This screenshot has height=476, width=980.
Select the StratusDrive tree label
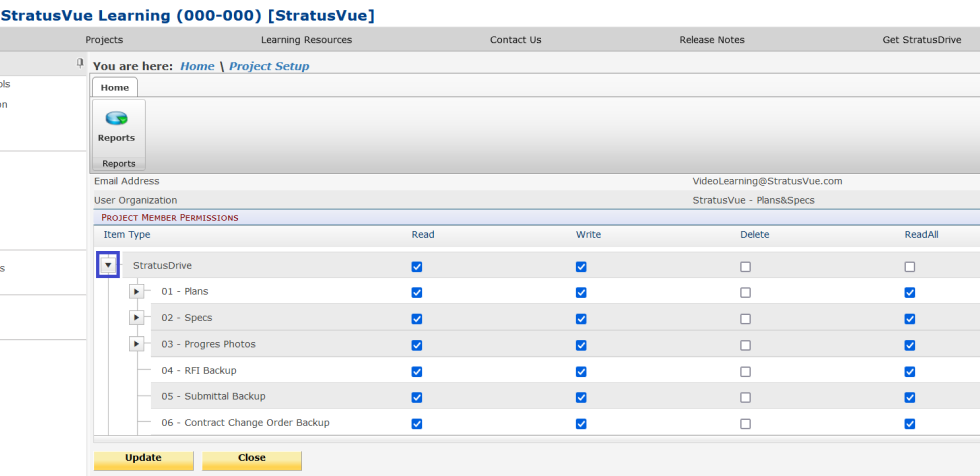coord(162,265)
